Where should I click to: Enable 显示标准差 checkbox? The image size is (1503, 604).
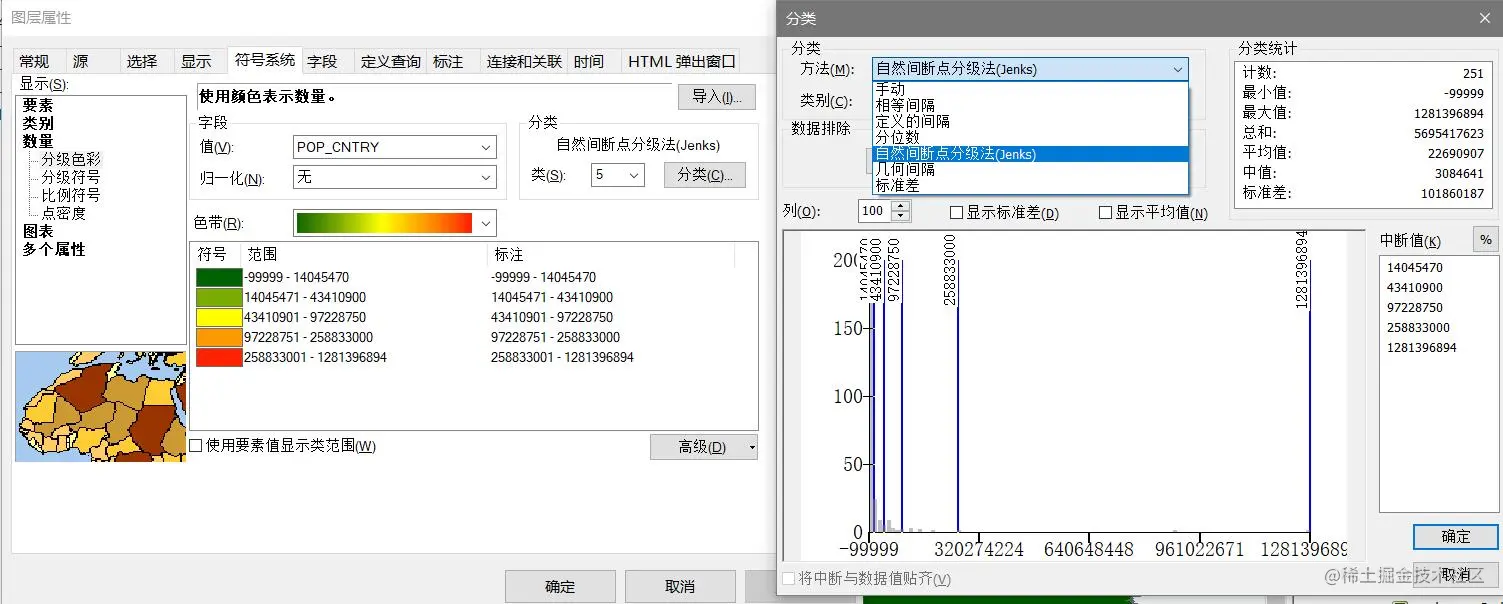point(956,213)
